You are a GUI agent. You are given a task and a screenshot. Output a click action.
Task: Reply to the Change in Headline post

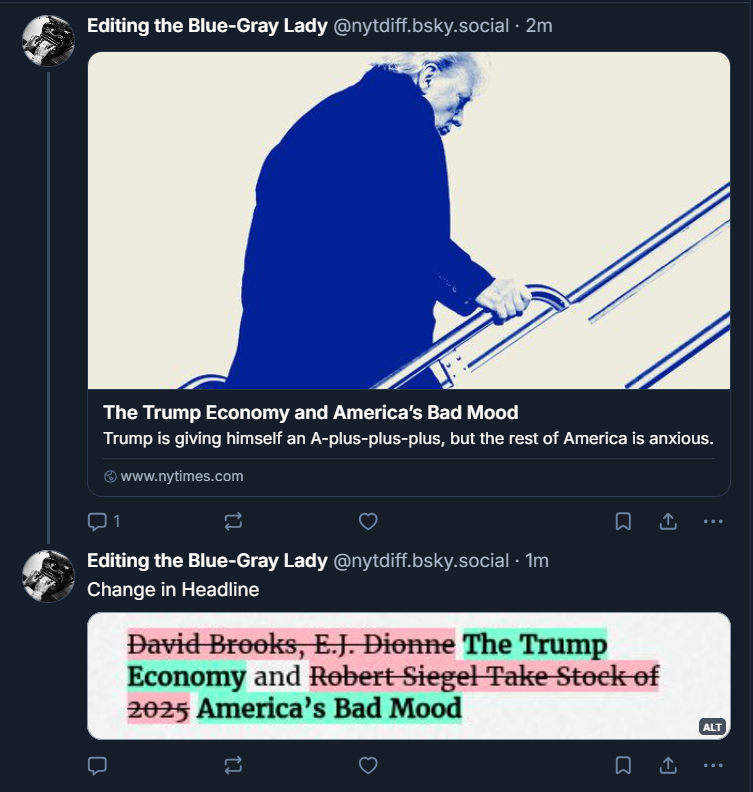pos(98,765)
